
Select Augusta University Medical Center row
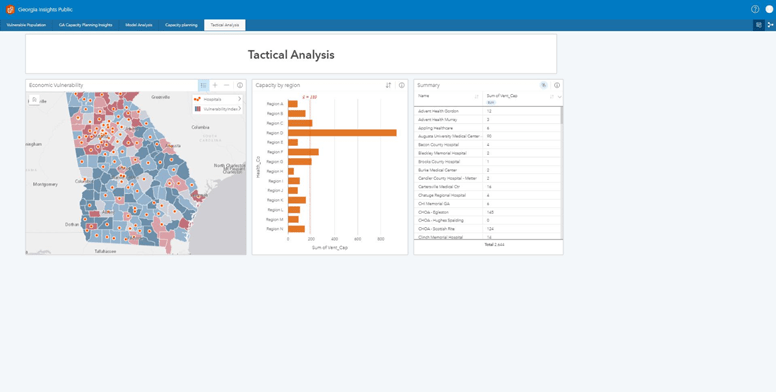click(487, 136)
